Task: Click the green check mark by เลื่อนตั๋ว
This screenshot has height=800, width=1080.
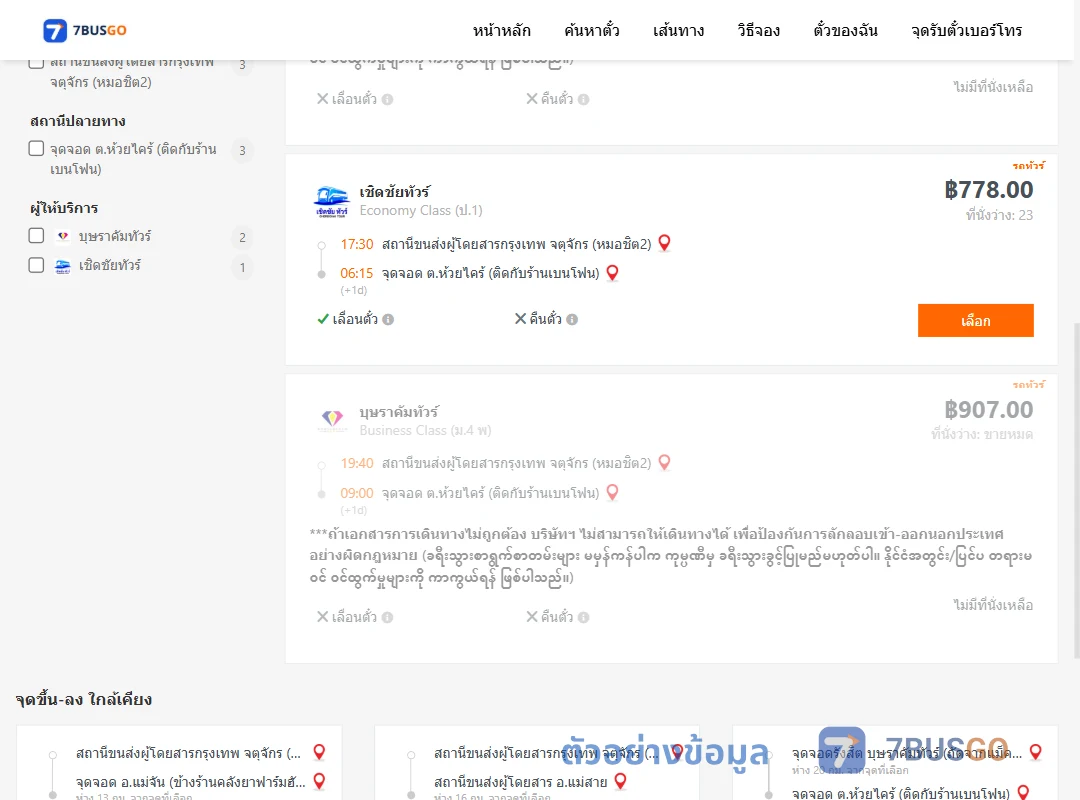Action: coord(322,319)
